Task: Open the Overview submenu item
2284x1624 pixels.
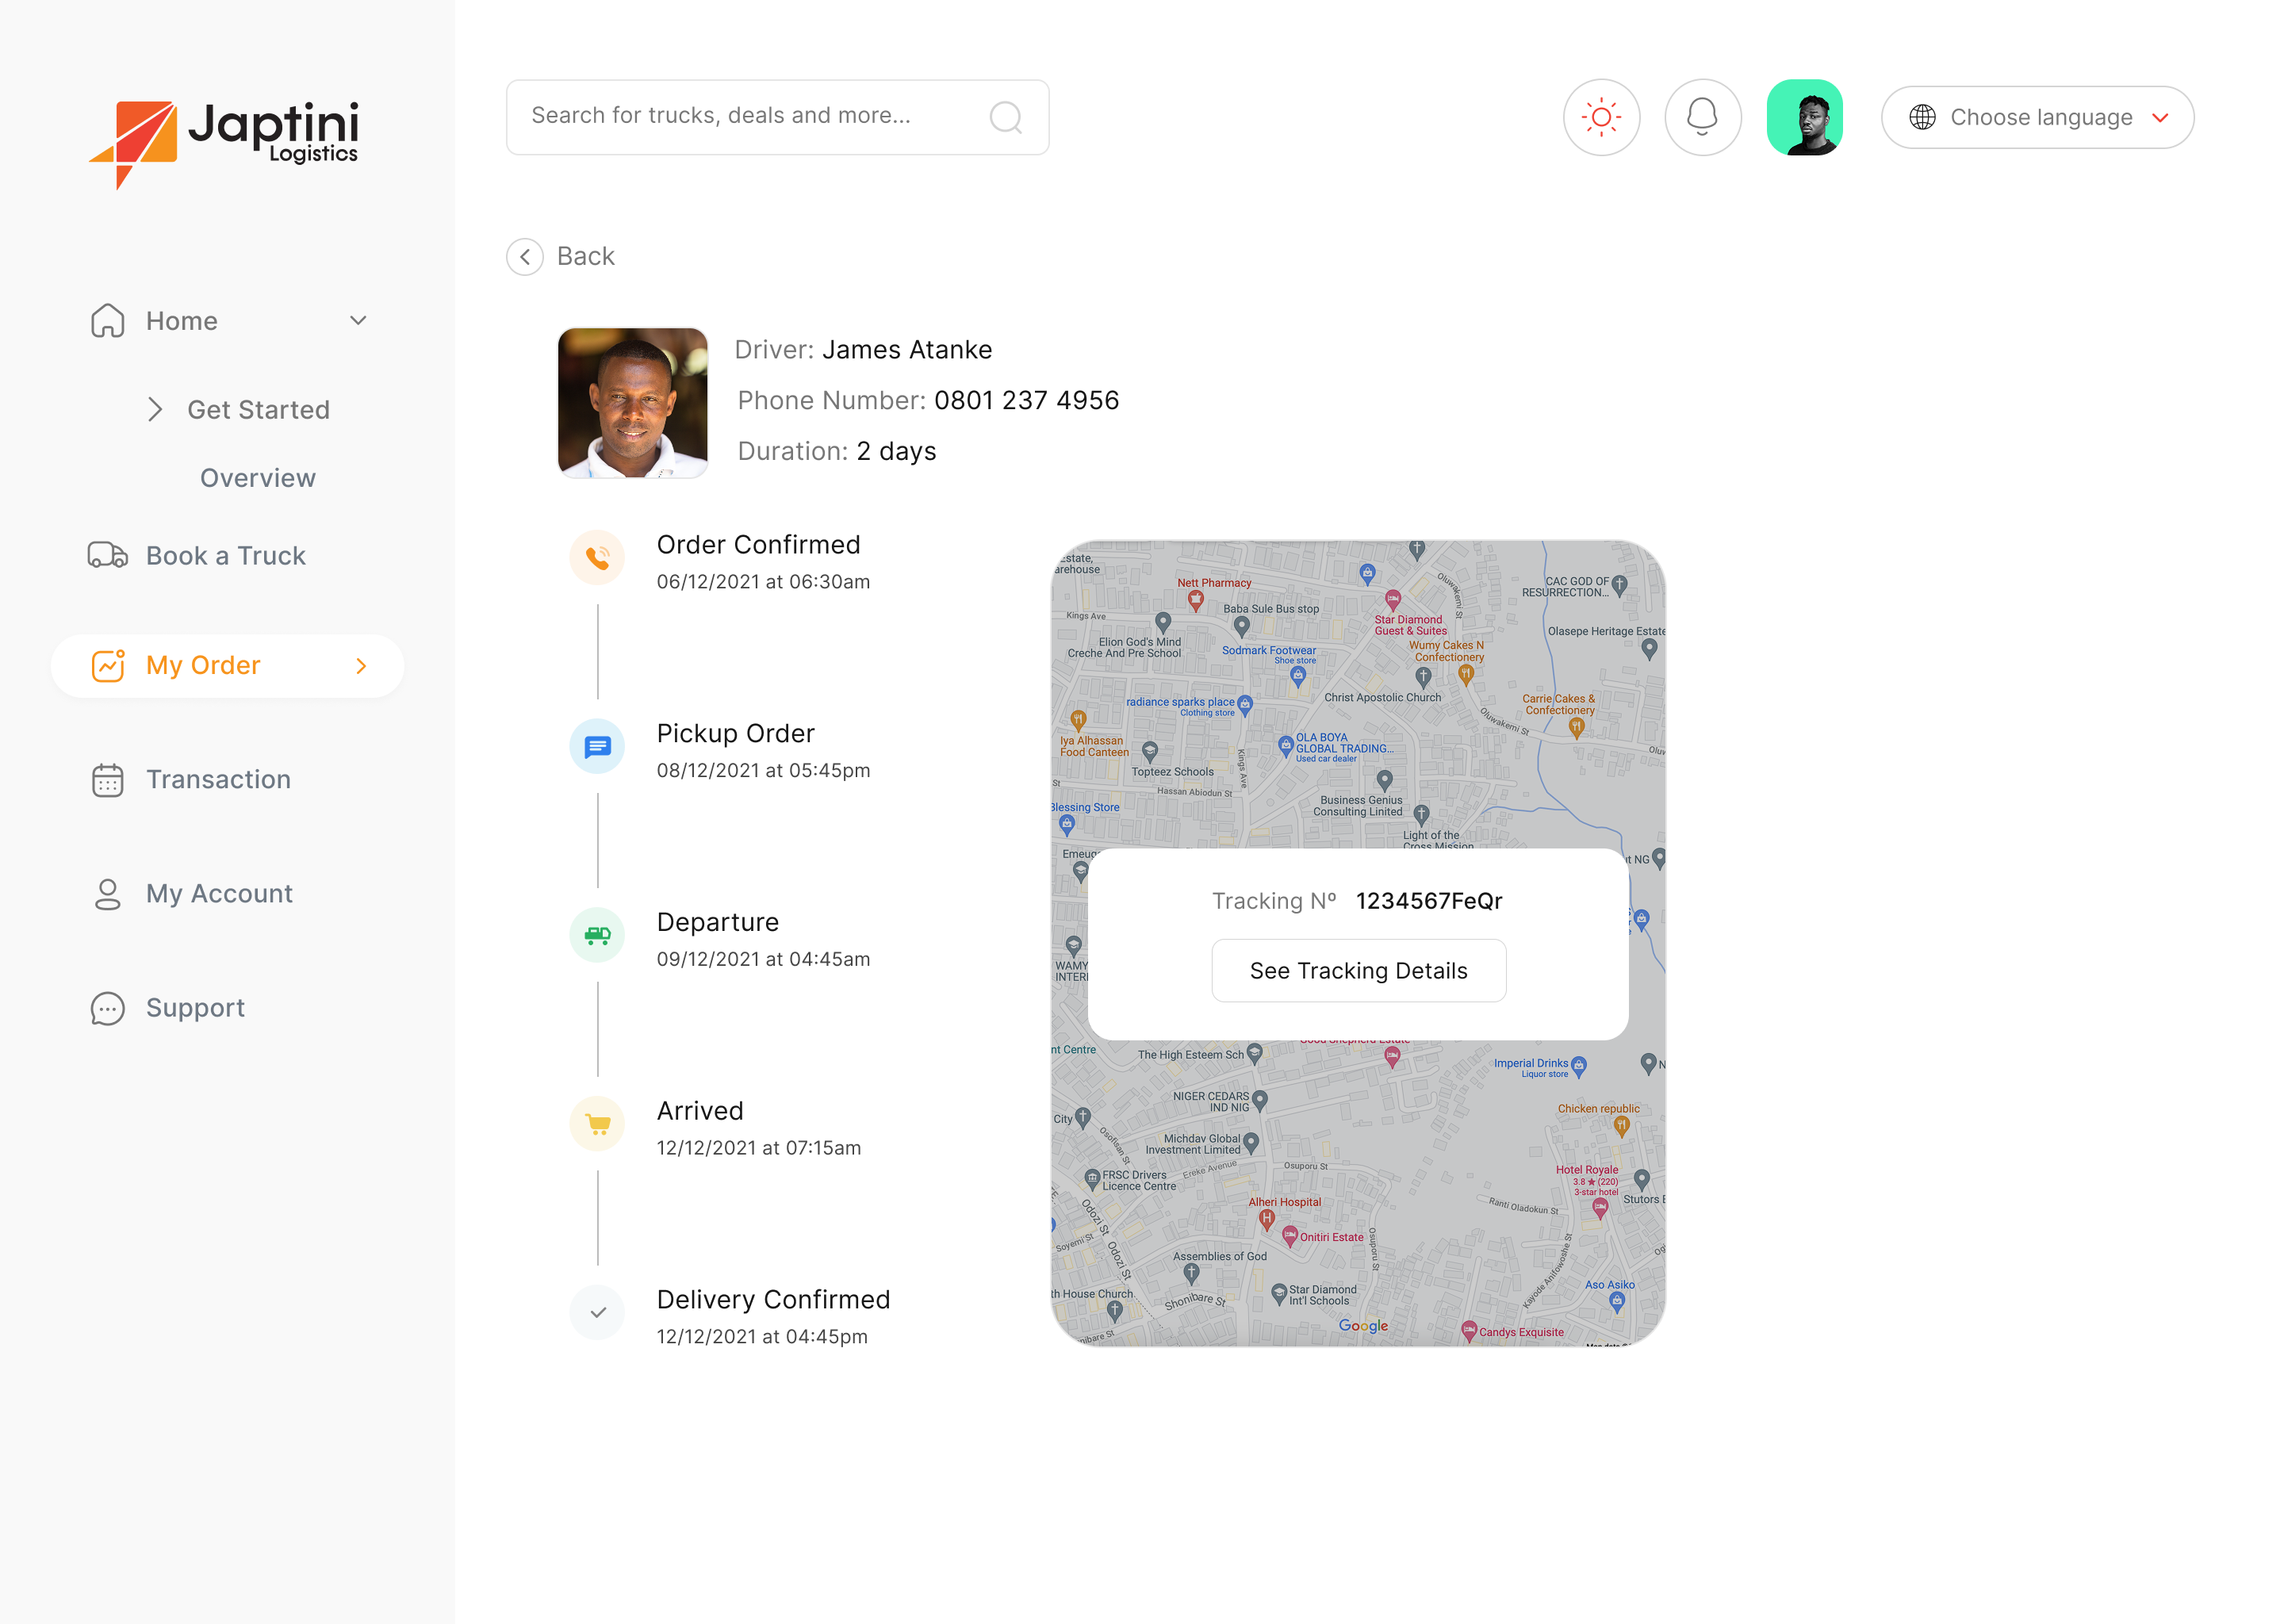Action: [x=258, y=478]
